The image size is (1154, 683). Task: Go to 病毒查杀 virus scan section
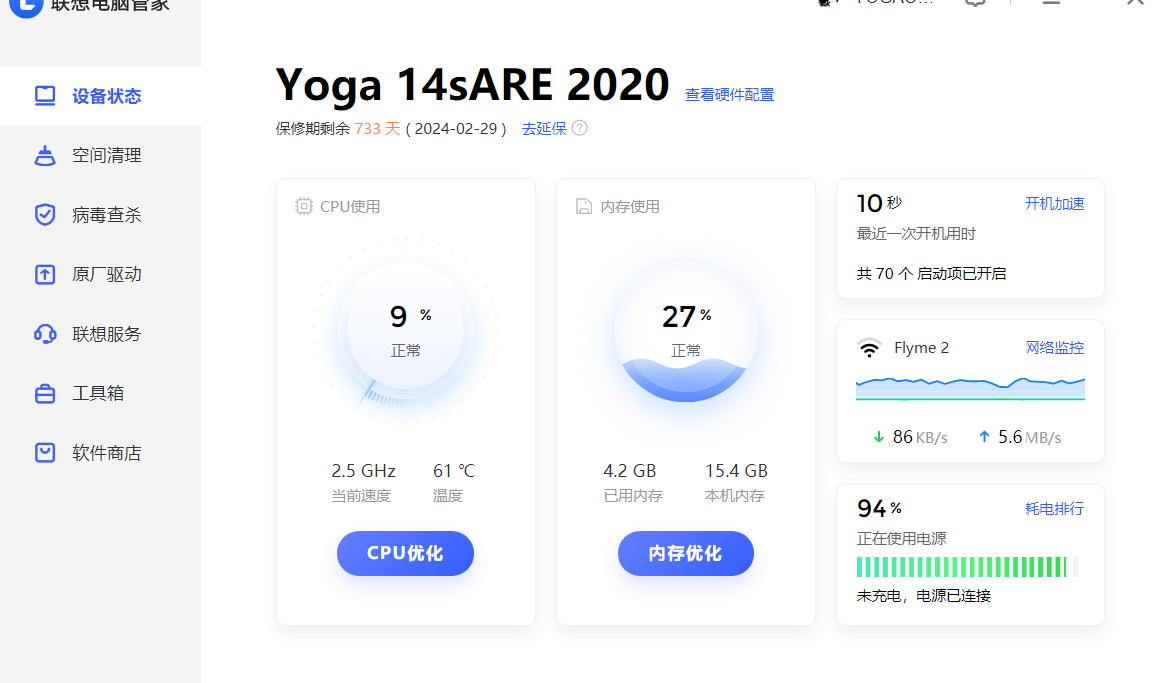pyautogui.click(x=100, y=215)
